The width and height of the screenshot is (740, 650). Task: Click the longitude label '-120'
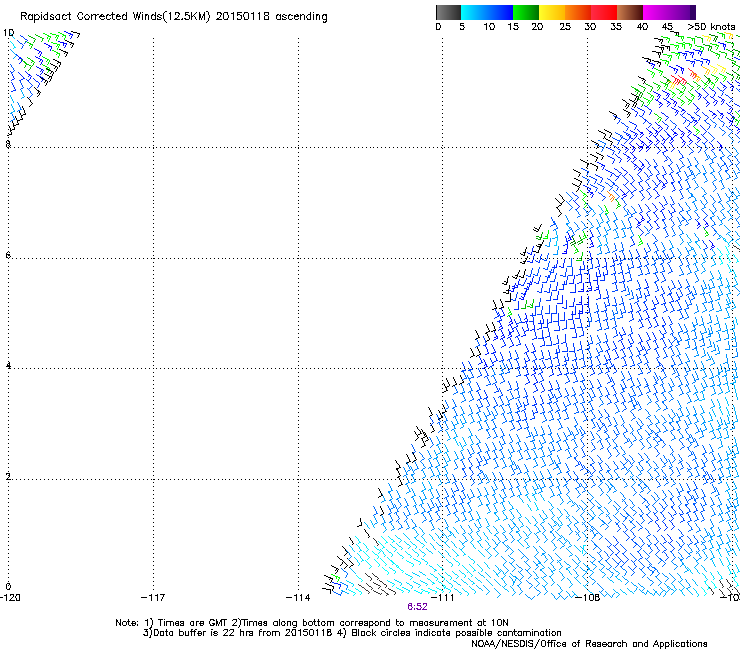pyautogui.click(x=10, y=598)
